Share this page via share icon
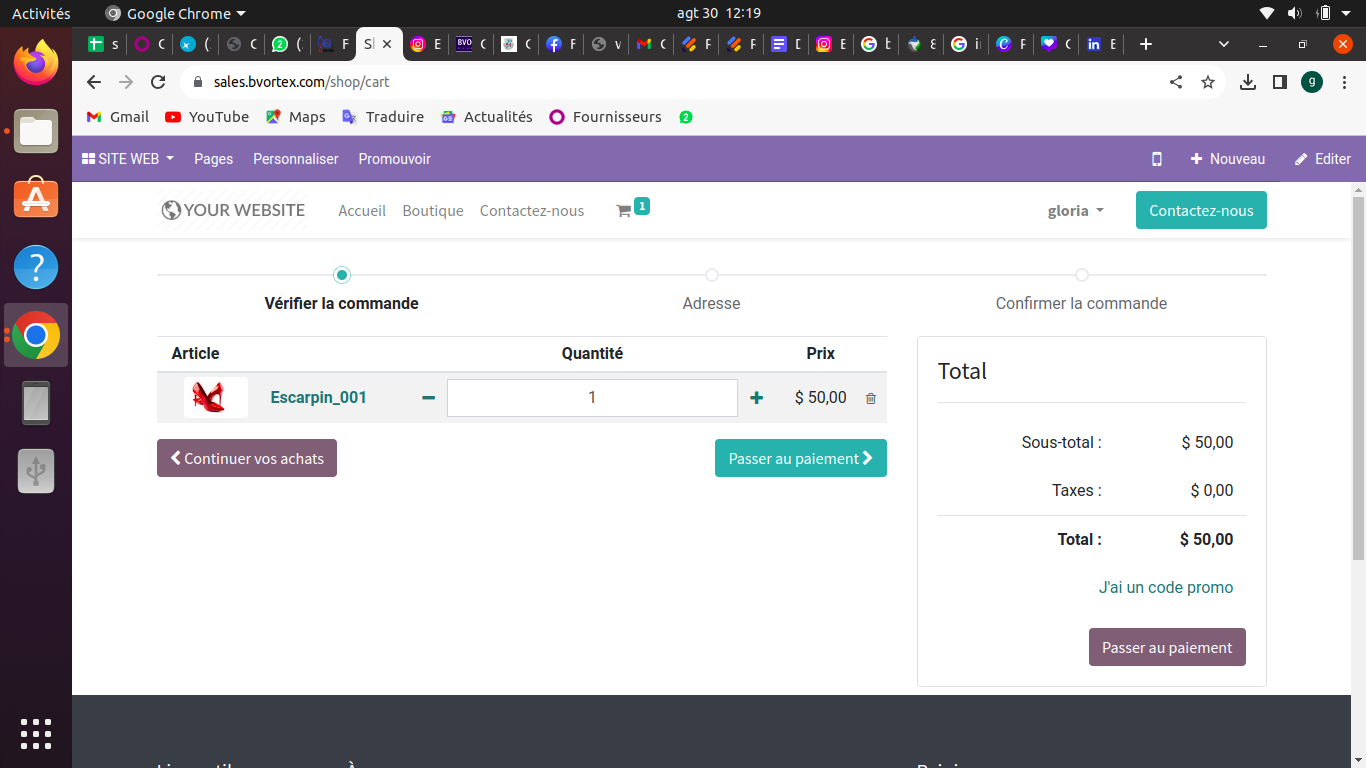This screenshot has height=768, width=1366. tap(1176, 82)
